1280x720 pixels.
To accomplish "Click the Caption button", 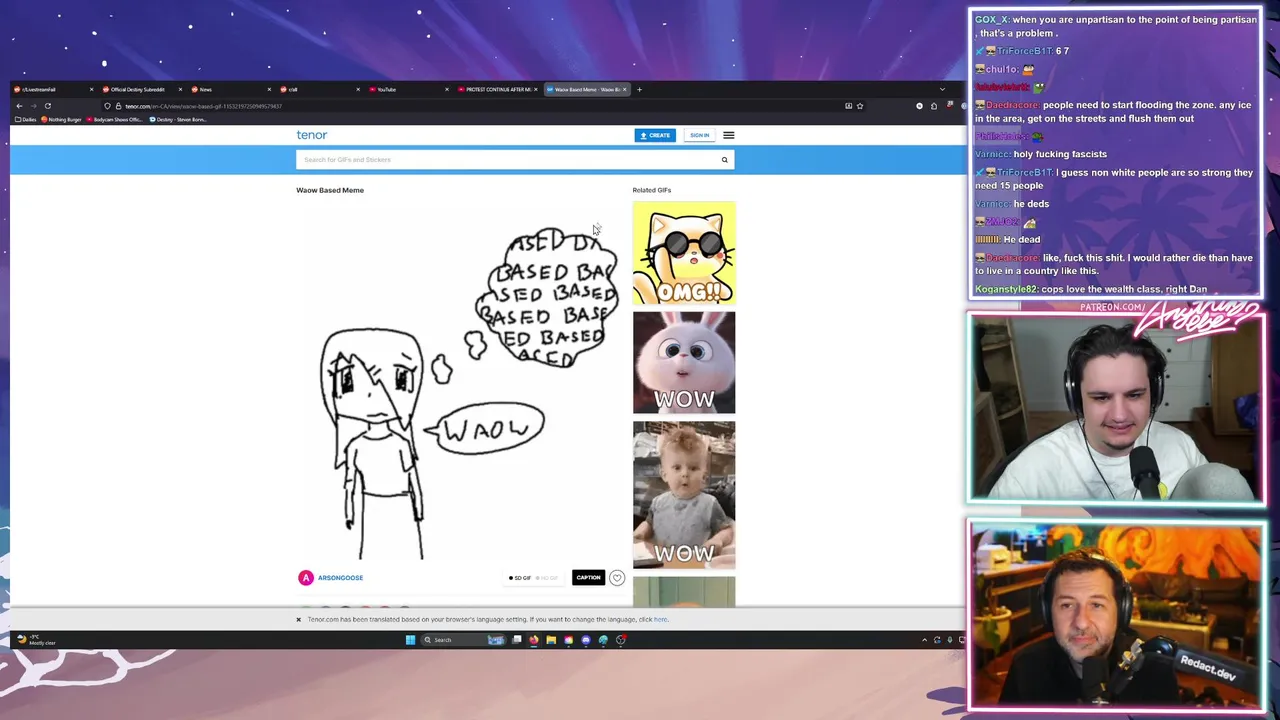I will pyautogui.click(x=588, y=578).
